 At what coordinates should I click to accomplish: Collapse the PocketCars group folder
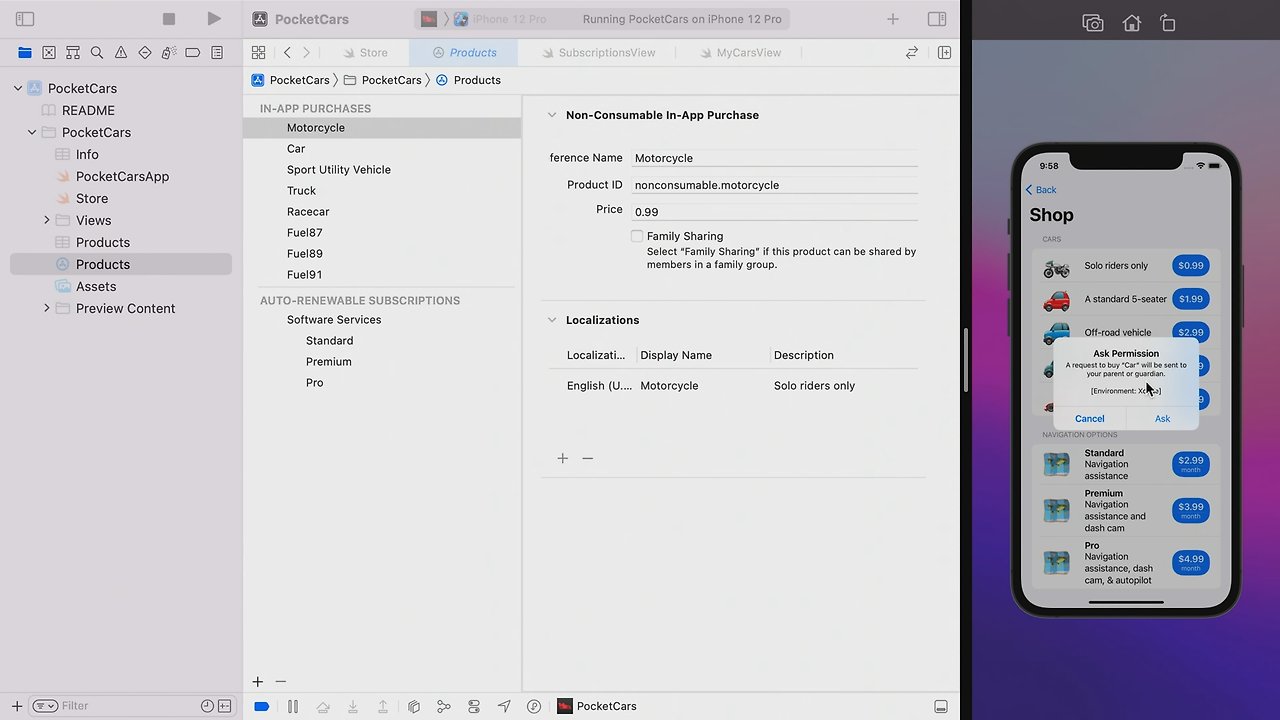pyautogui.click(x=32, y=132)
